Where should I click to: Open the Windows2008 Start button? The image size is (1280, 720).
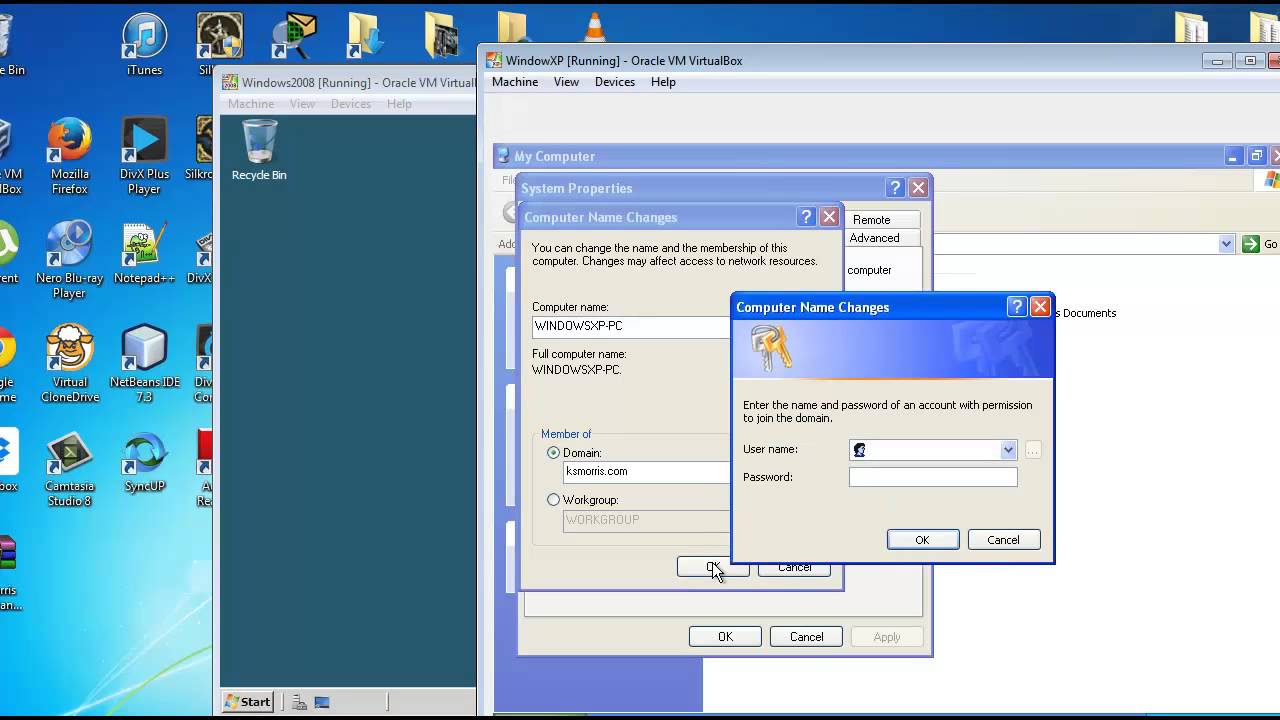tap(247, 702)
